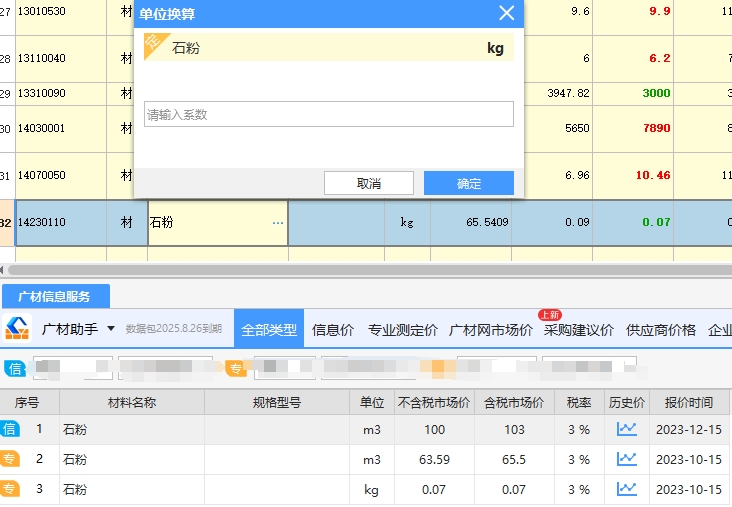Select code cell 13310090

pos(61,93)
